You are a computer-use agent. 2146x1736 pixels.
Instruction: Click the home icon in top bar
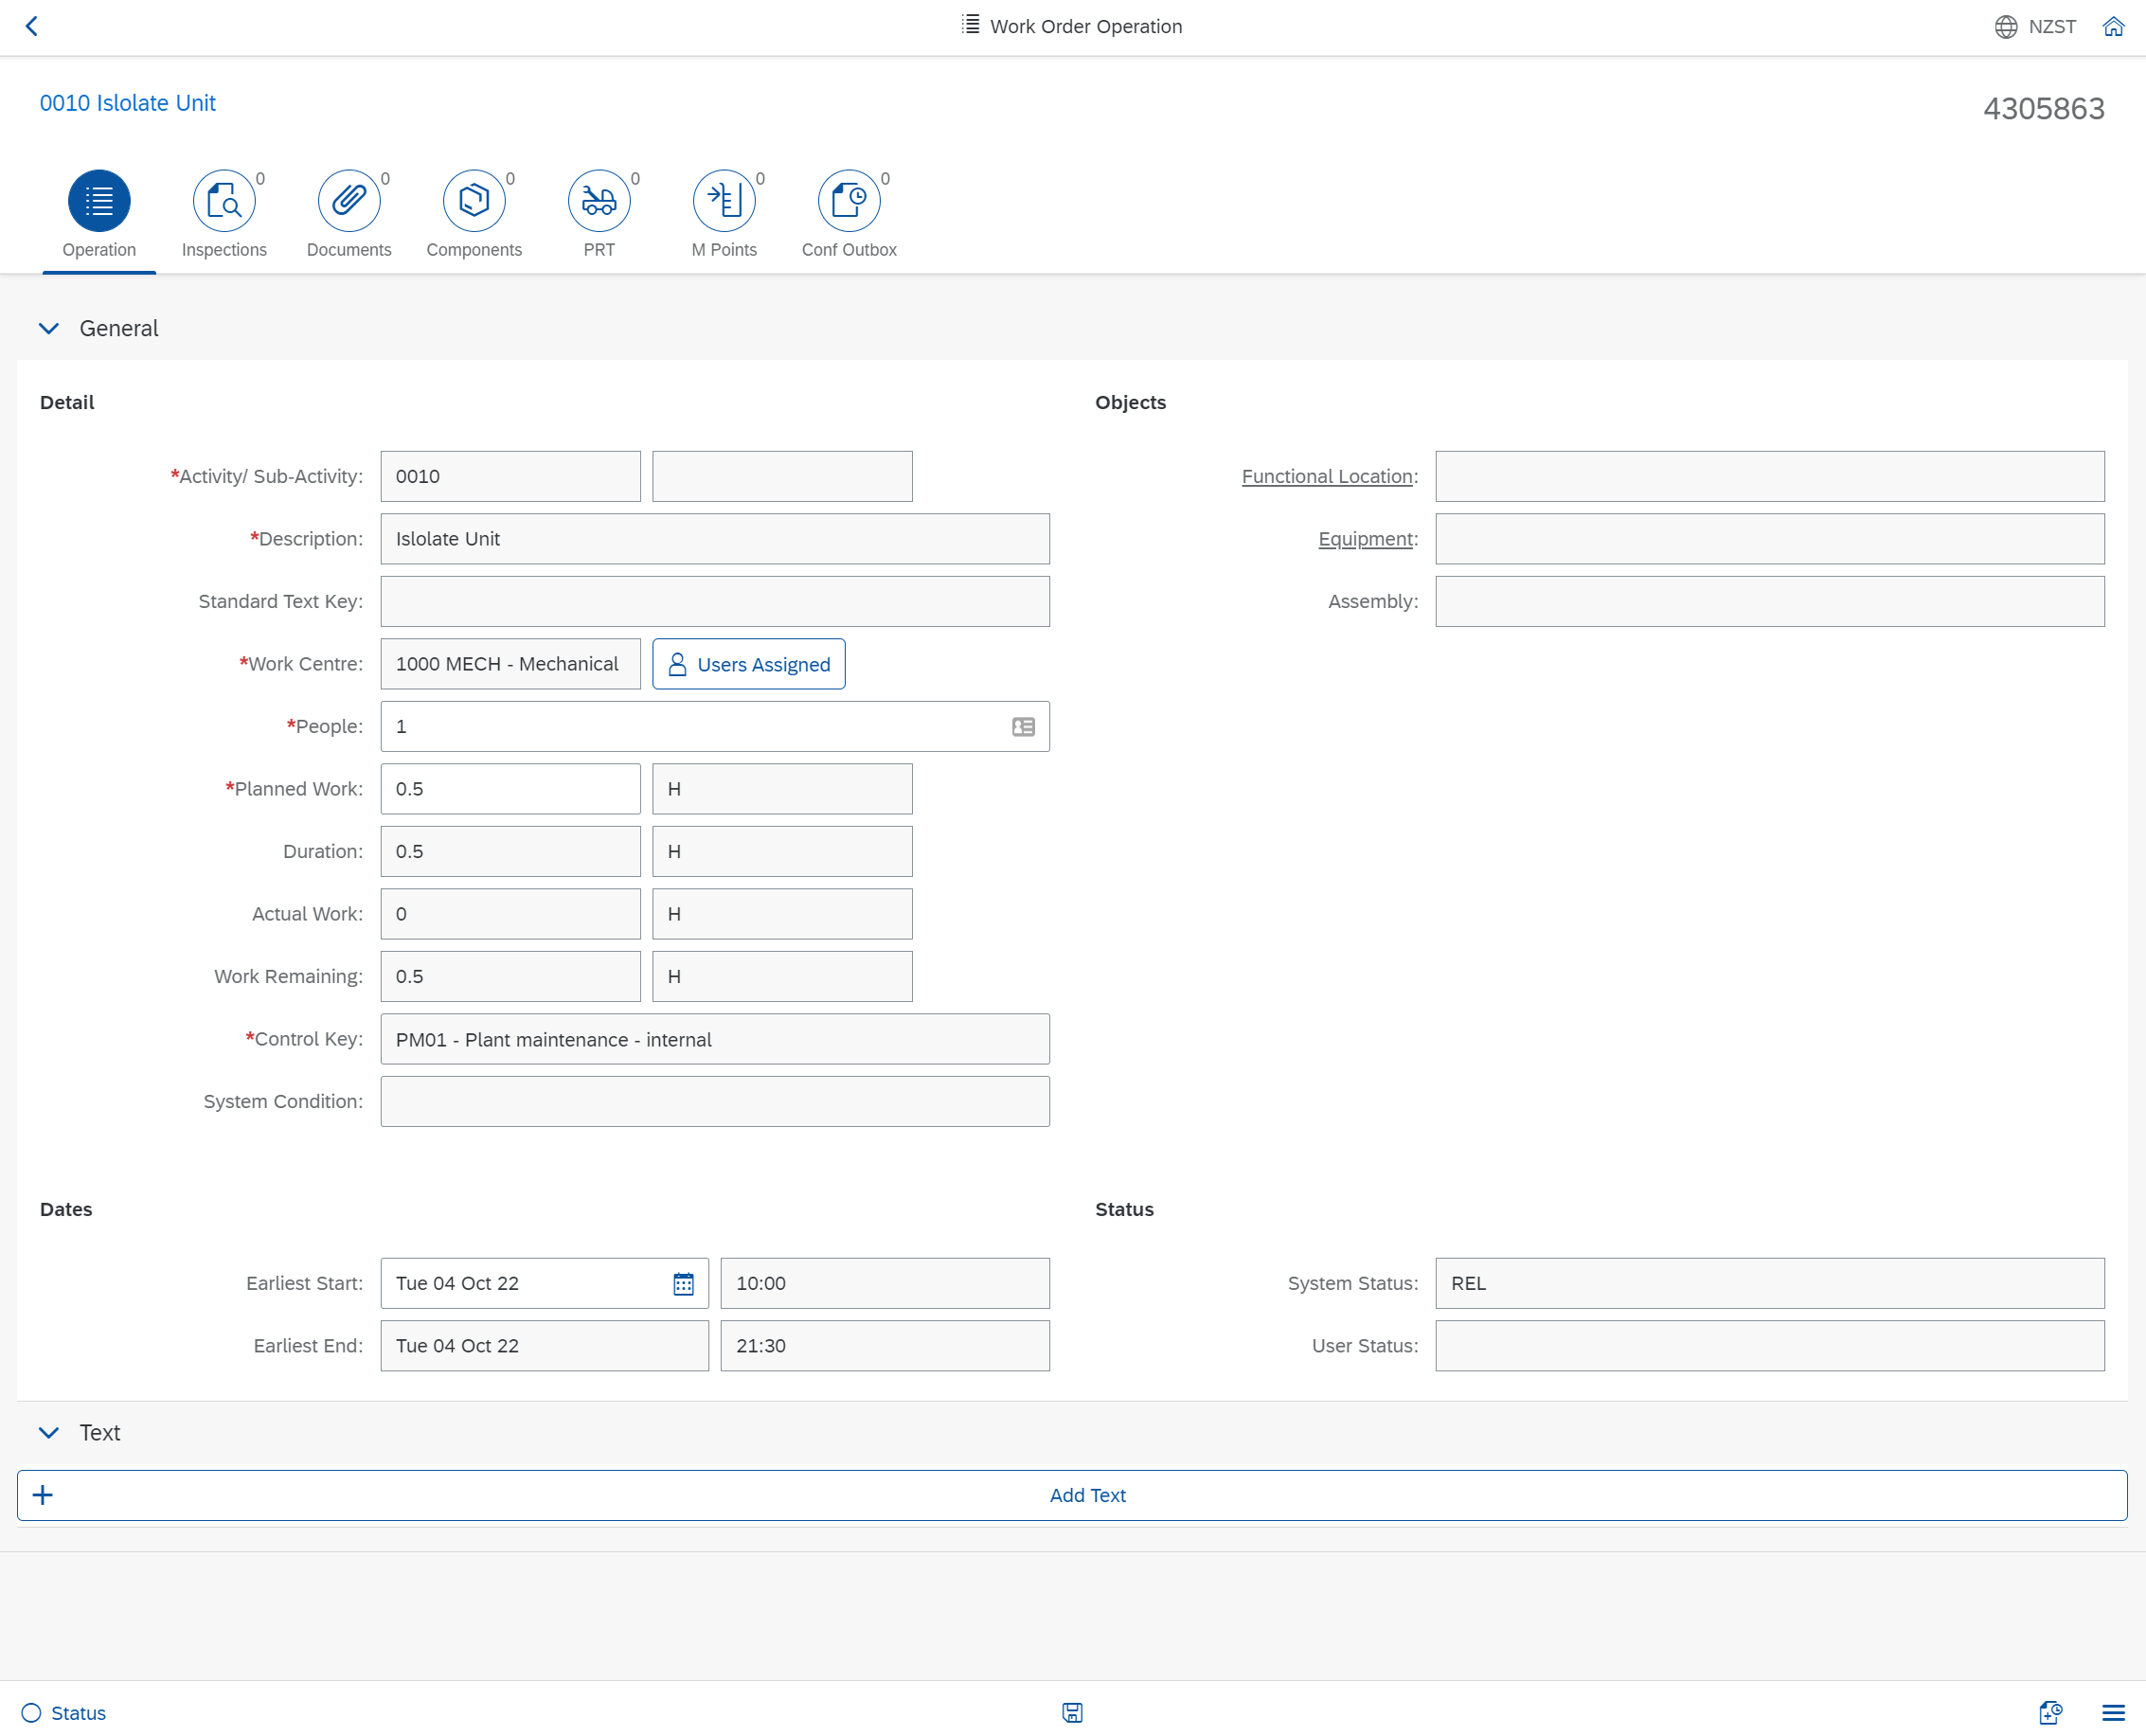[x=2113, y=26]
